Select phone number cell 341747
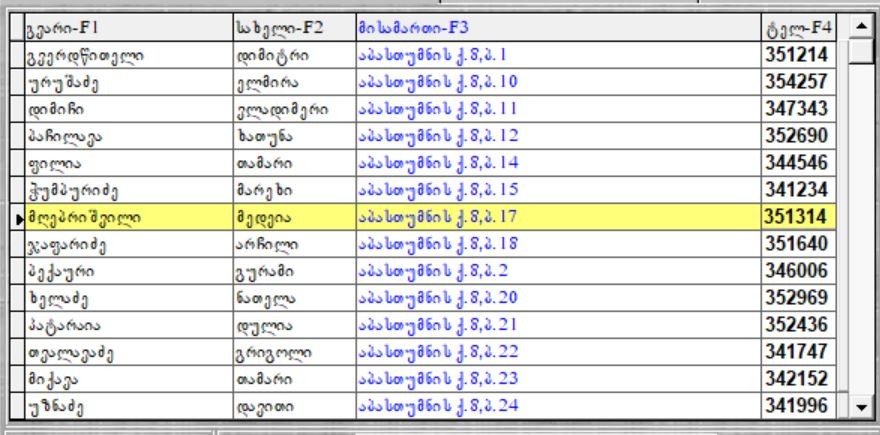Image resolution: width=880 pixels, height=435 pixels. pyautogui.click(x=799, y=351)
